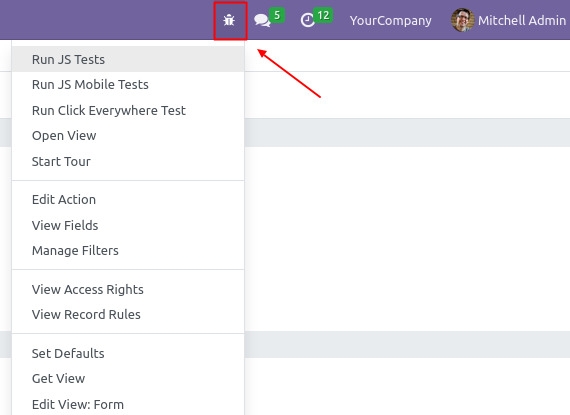Choose Edit Action
The height and width of the screenshot is (415, 570).
click(128, 200)
